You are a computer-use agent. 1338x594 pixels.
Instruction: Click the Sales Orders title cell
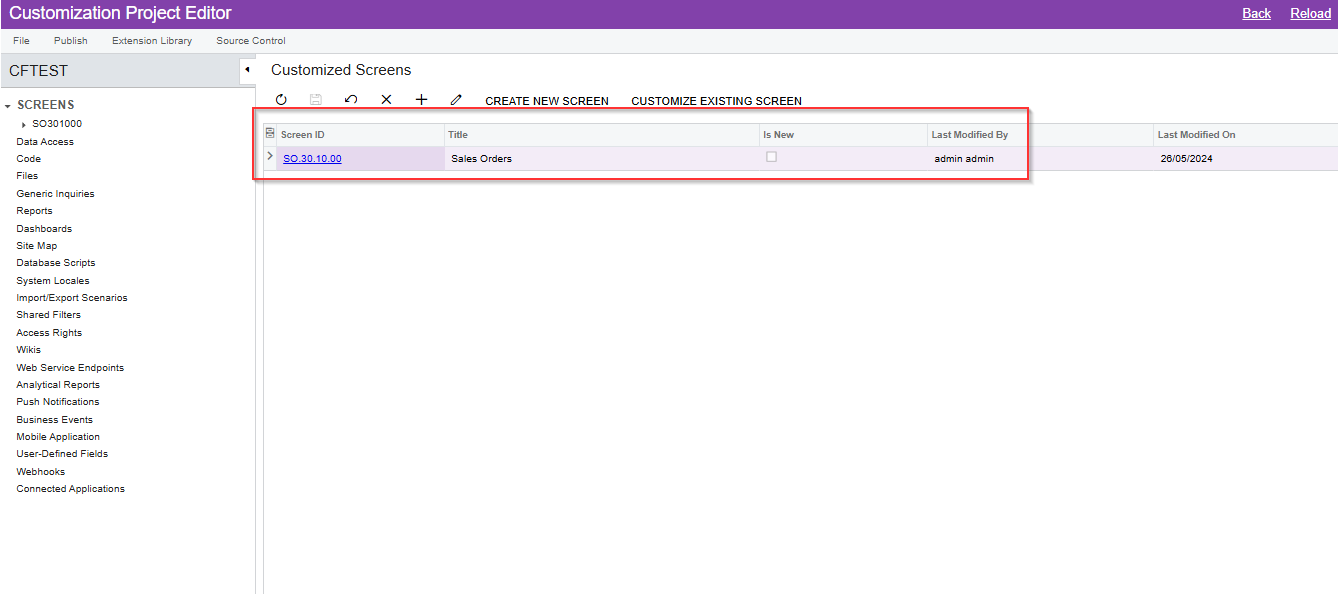click(602, 158)
